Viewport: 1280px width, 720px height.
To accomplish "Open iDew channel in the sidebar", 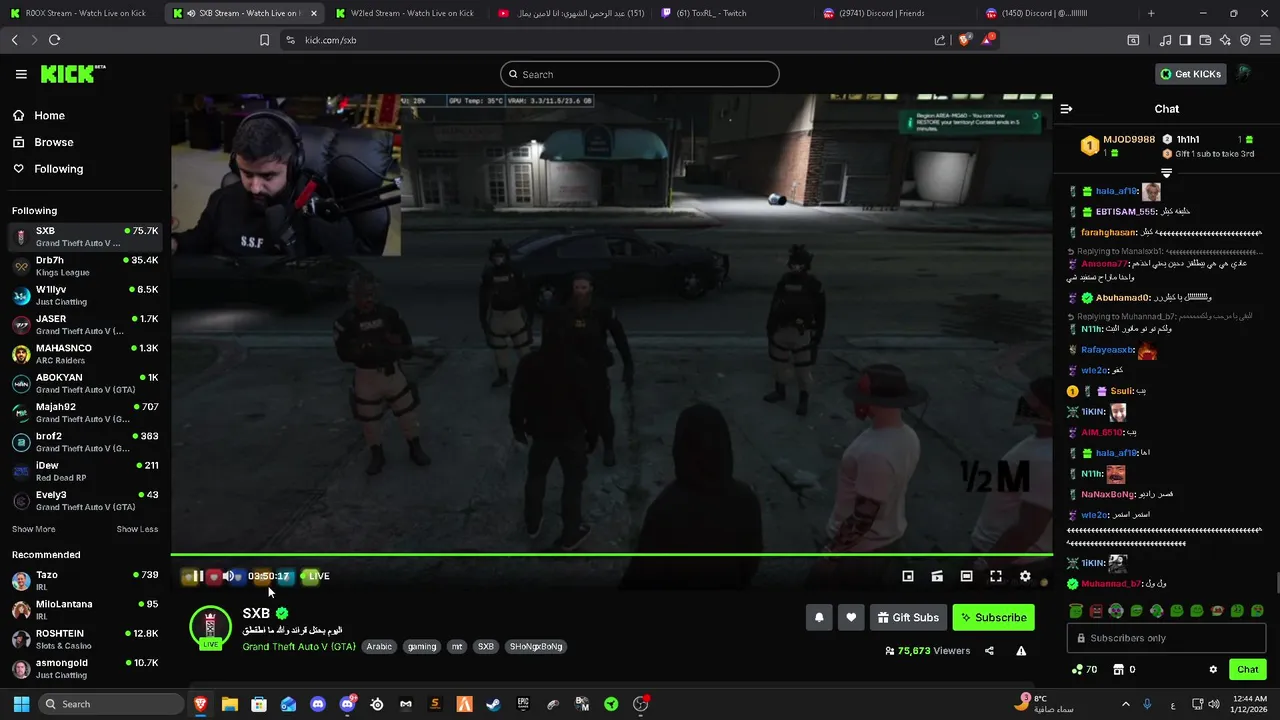I will pos(85,471).
